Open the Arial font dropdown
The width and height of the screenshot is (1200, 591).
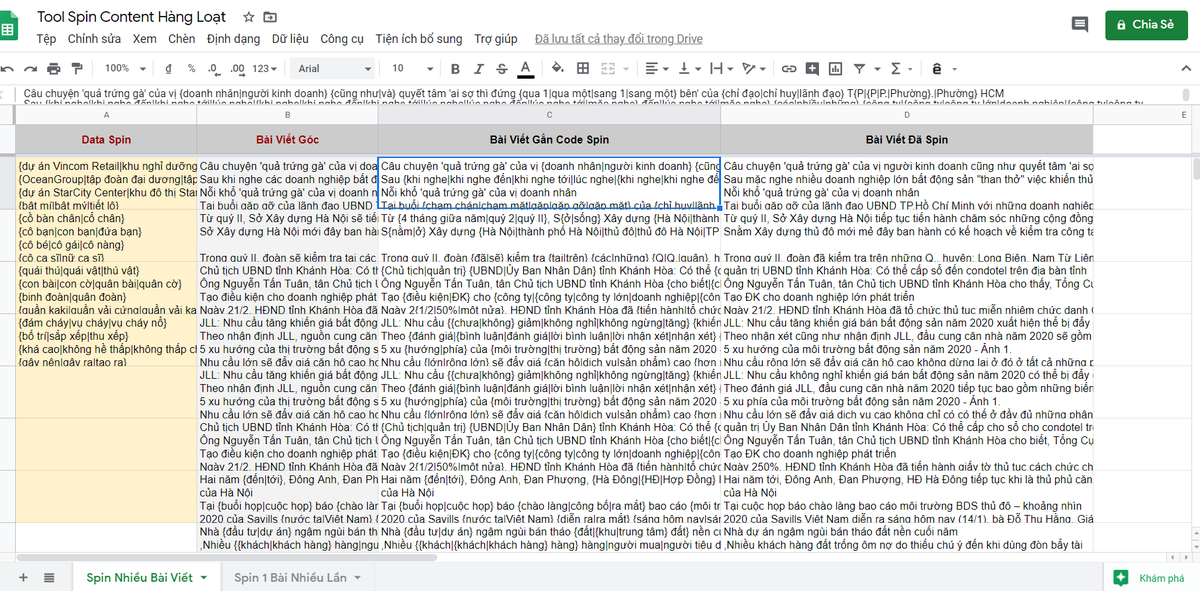334,68
